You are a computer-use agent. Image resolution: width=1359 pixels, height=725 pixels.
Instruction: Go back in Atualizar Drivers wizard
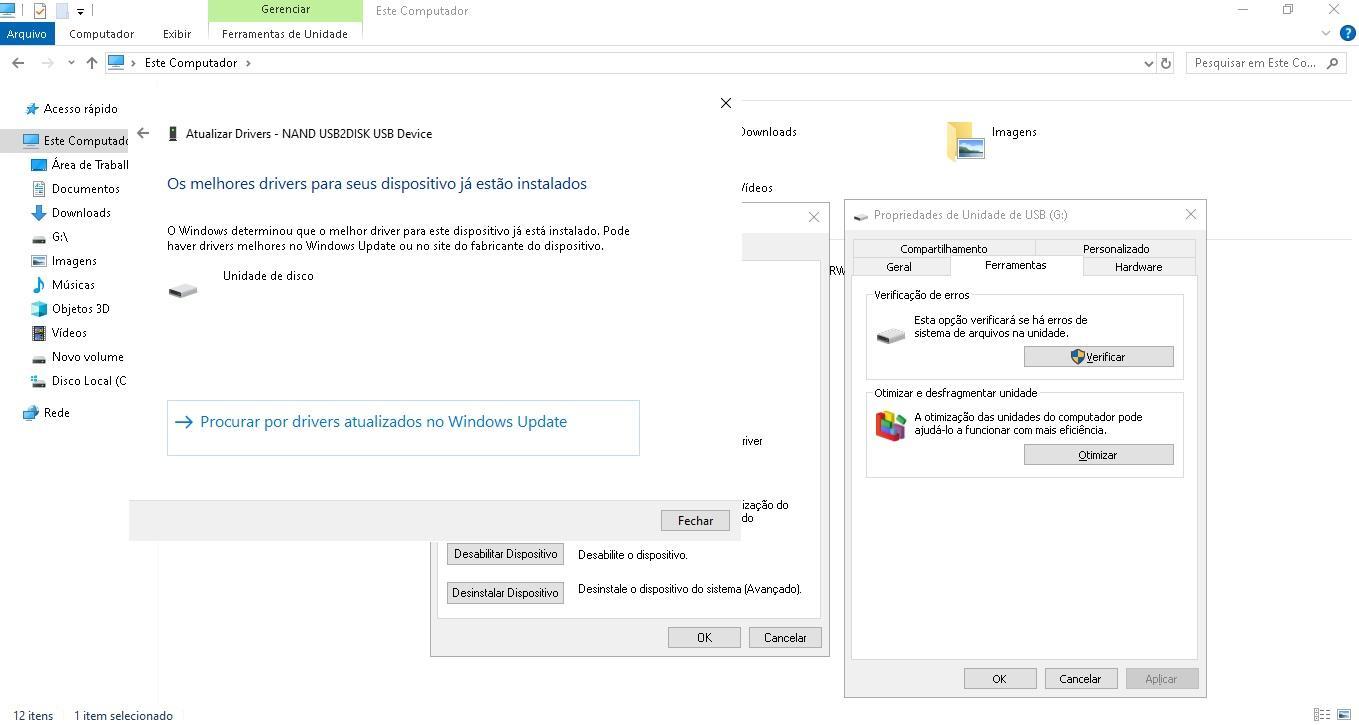pos(143,133)
